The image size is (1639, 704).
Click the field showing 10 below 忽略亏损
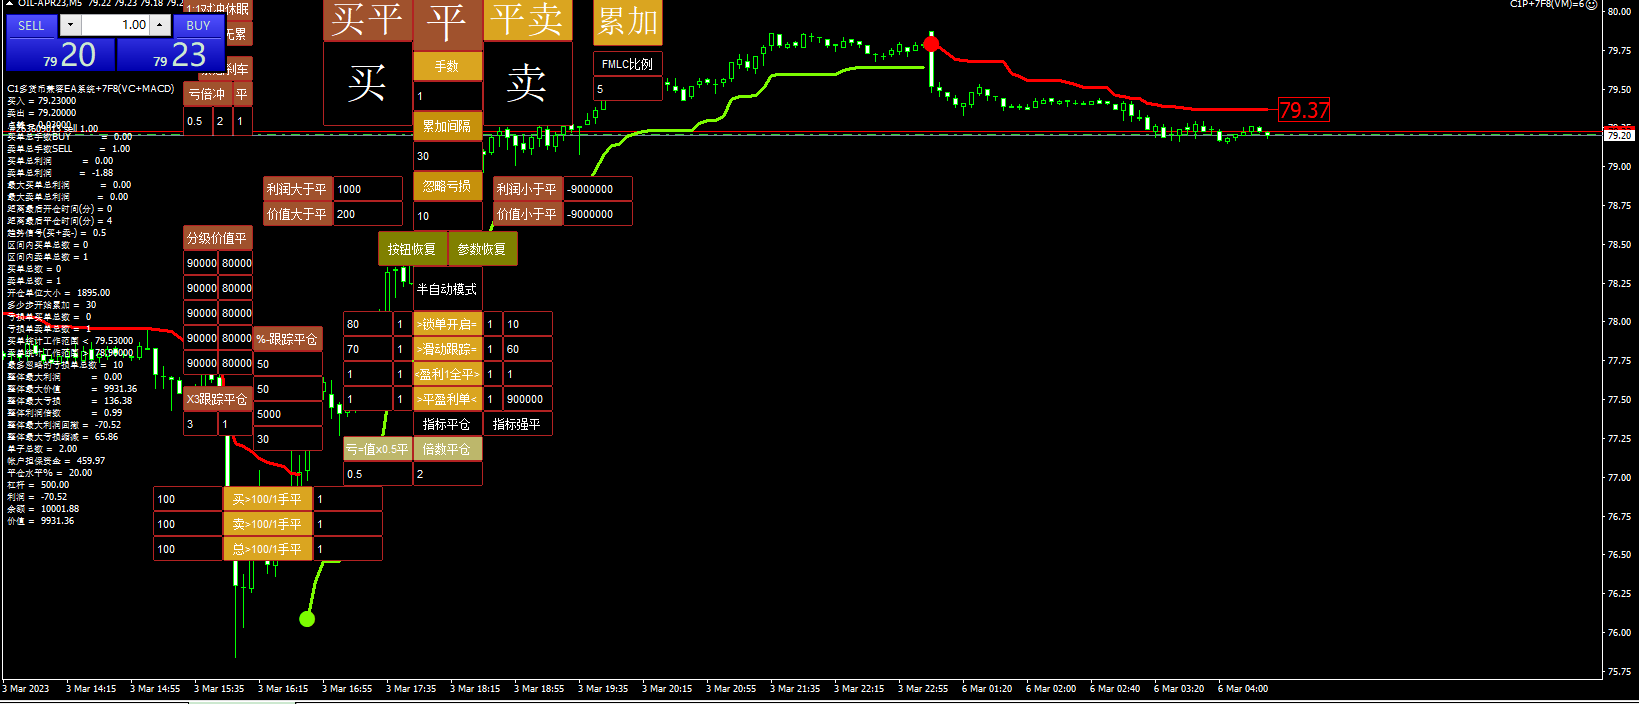click(447, 215)
